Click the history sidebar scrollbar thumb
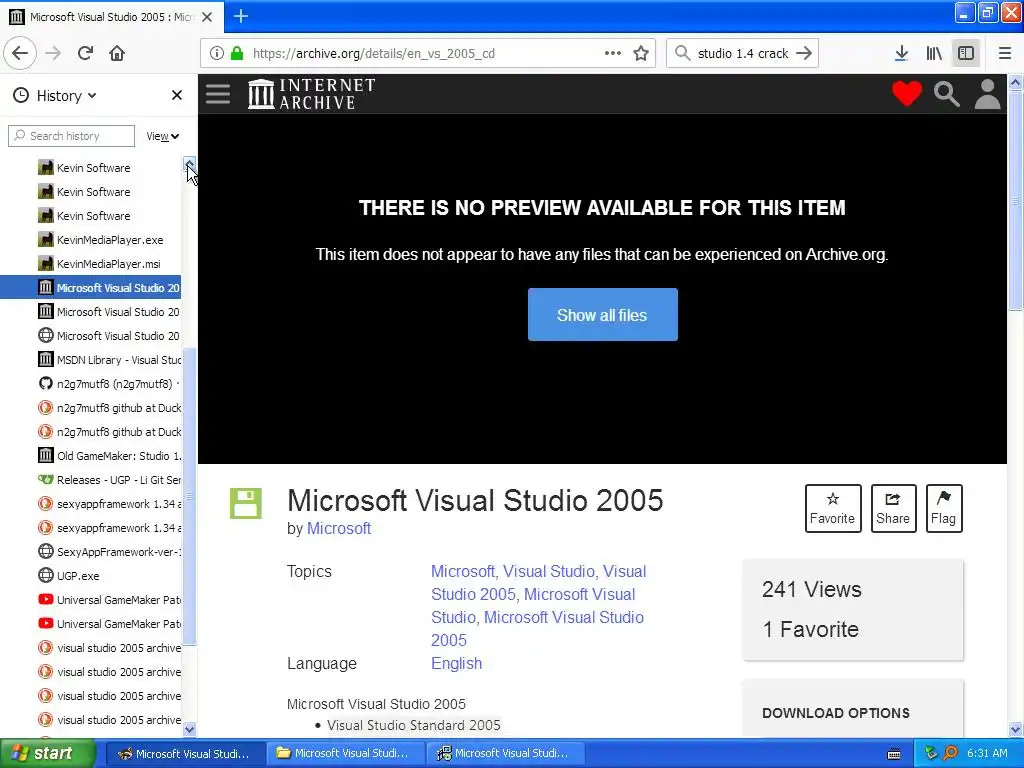Viewport: 1024px width, 768px height. point(189,496)
